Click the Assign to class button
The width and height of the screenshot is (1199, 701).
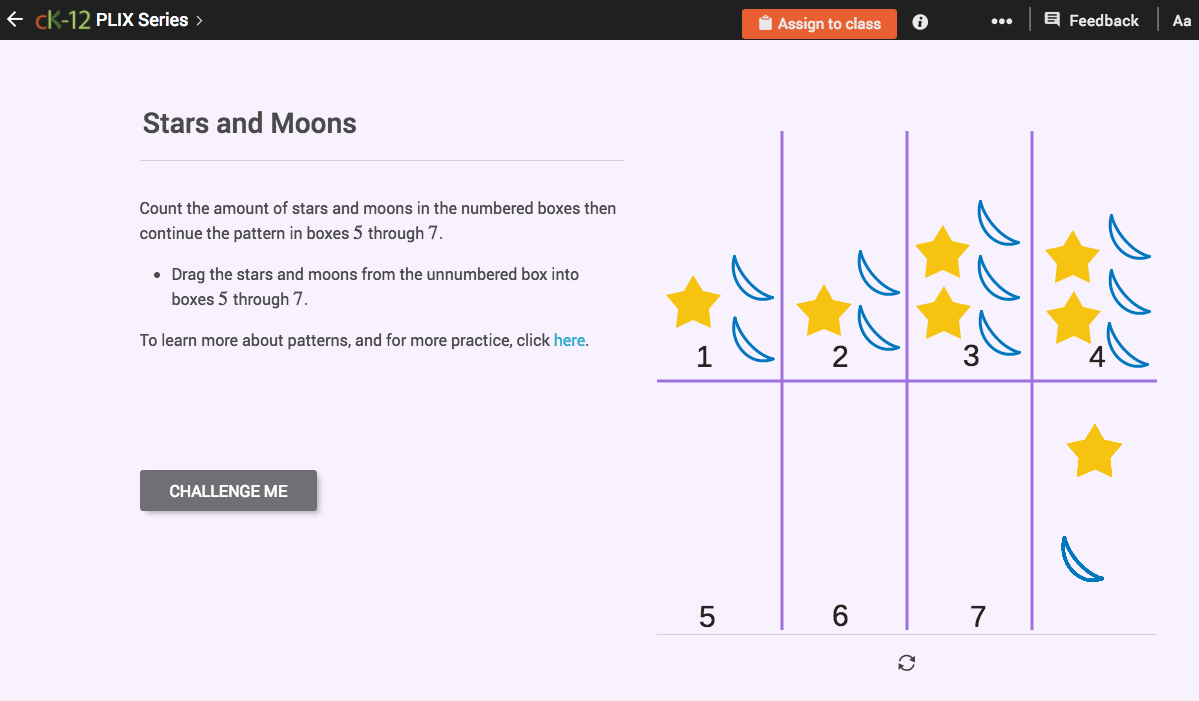coord(819,23)
